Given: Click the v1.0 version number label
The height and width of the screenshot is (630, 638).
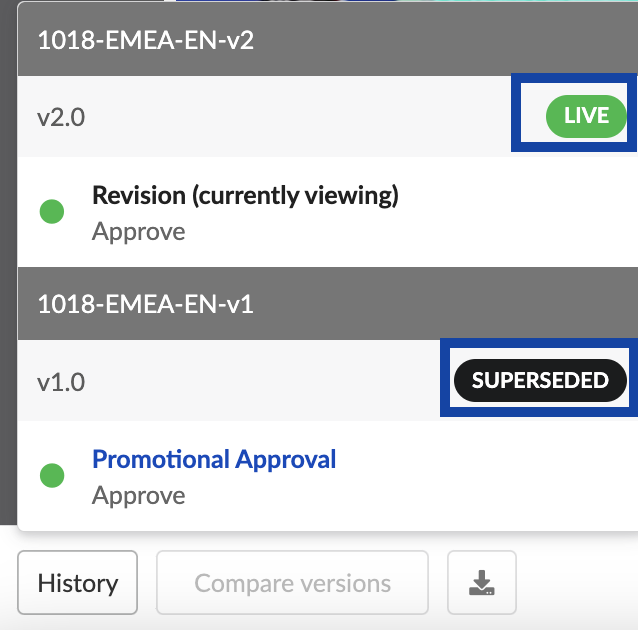Looking at the screenshot, I should click(61, 382).
